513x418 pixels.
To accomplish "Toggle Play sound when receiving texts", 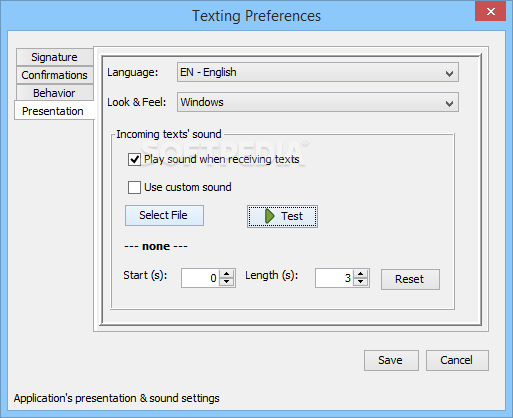I will 134,159.
